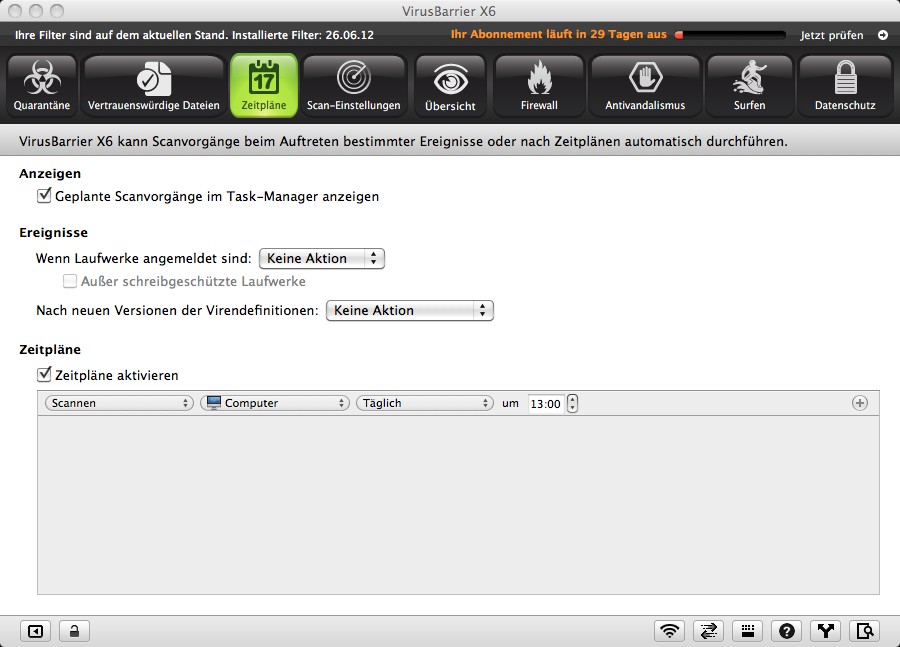Image resolution: width=900 pixels, height=647 pixels.
Task: Open the log document magnifier icon
Action: [864, 631]
